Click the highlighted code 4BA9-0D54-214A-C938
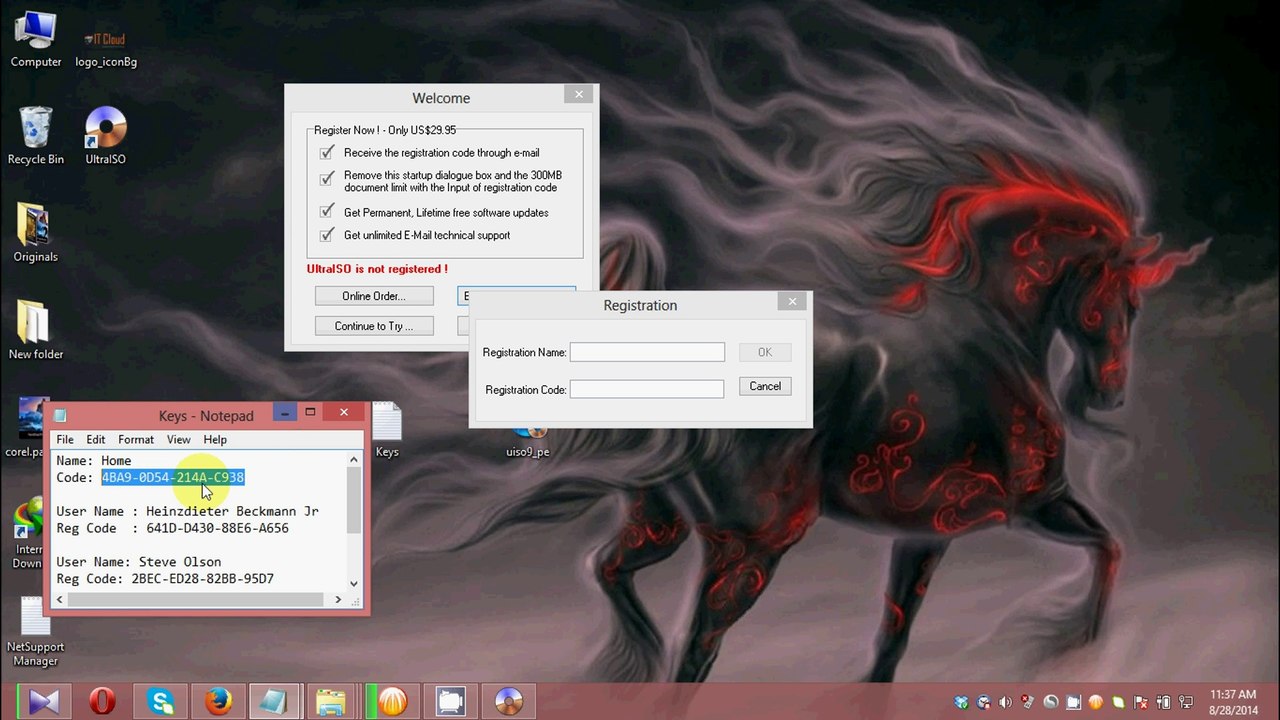1280x720 pixels. tap(173, 477)
